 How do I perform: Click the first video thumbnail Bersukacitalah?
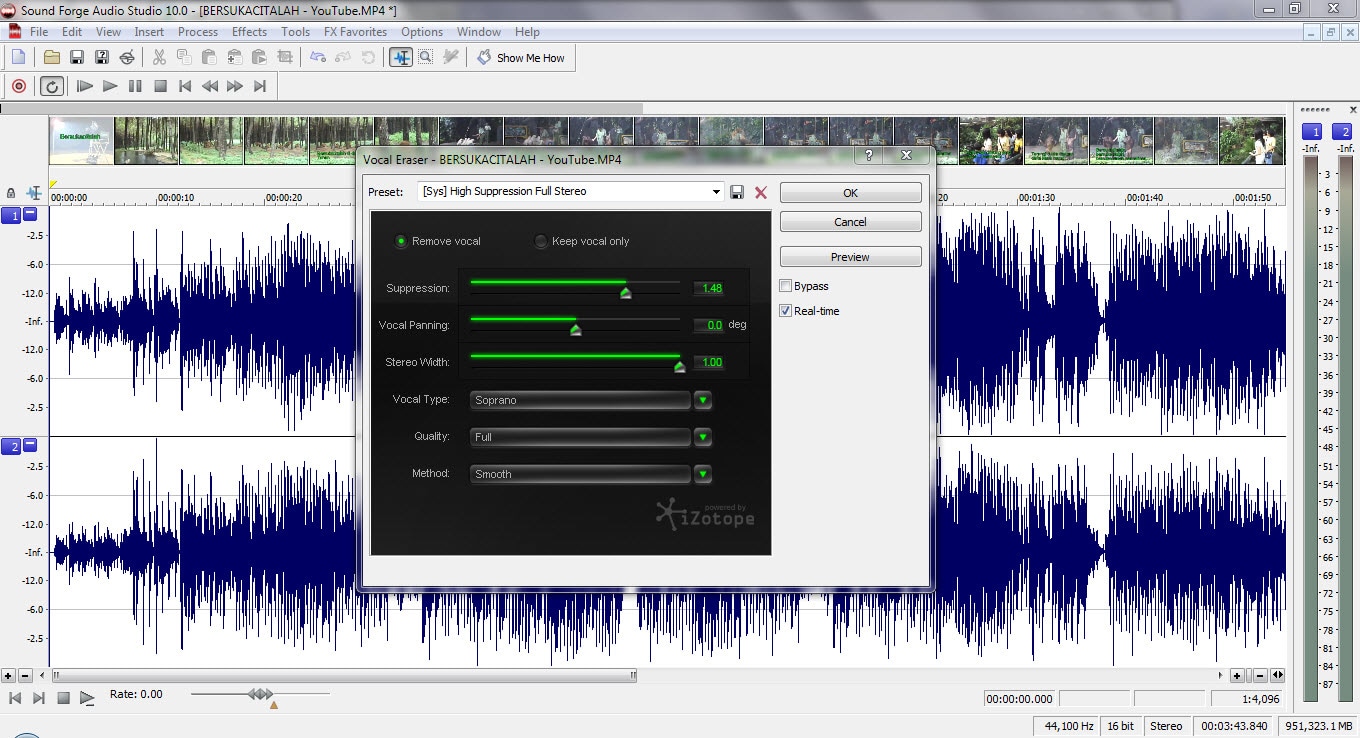click(x=82, y=140)
